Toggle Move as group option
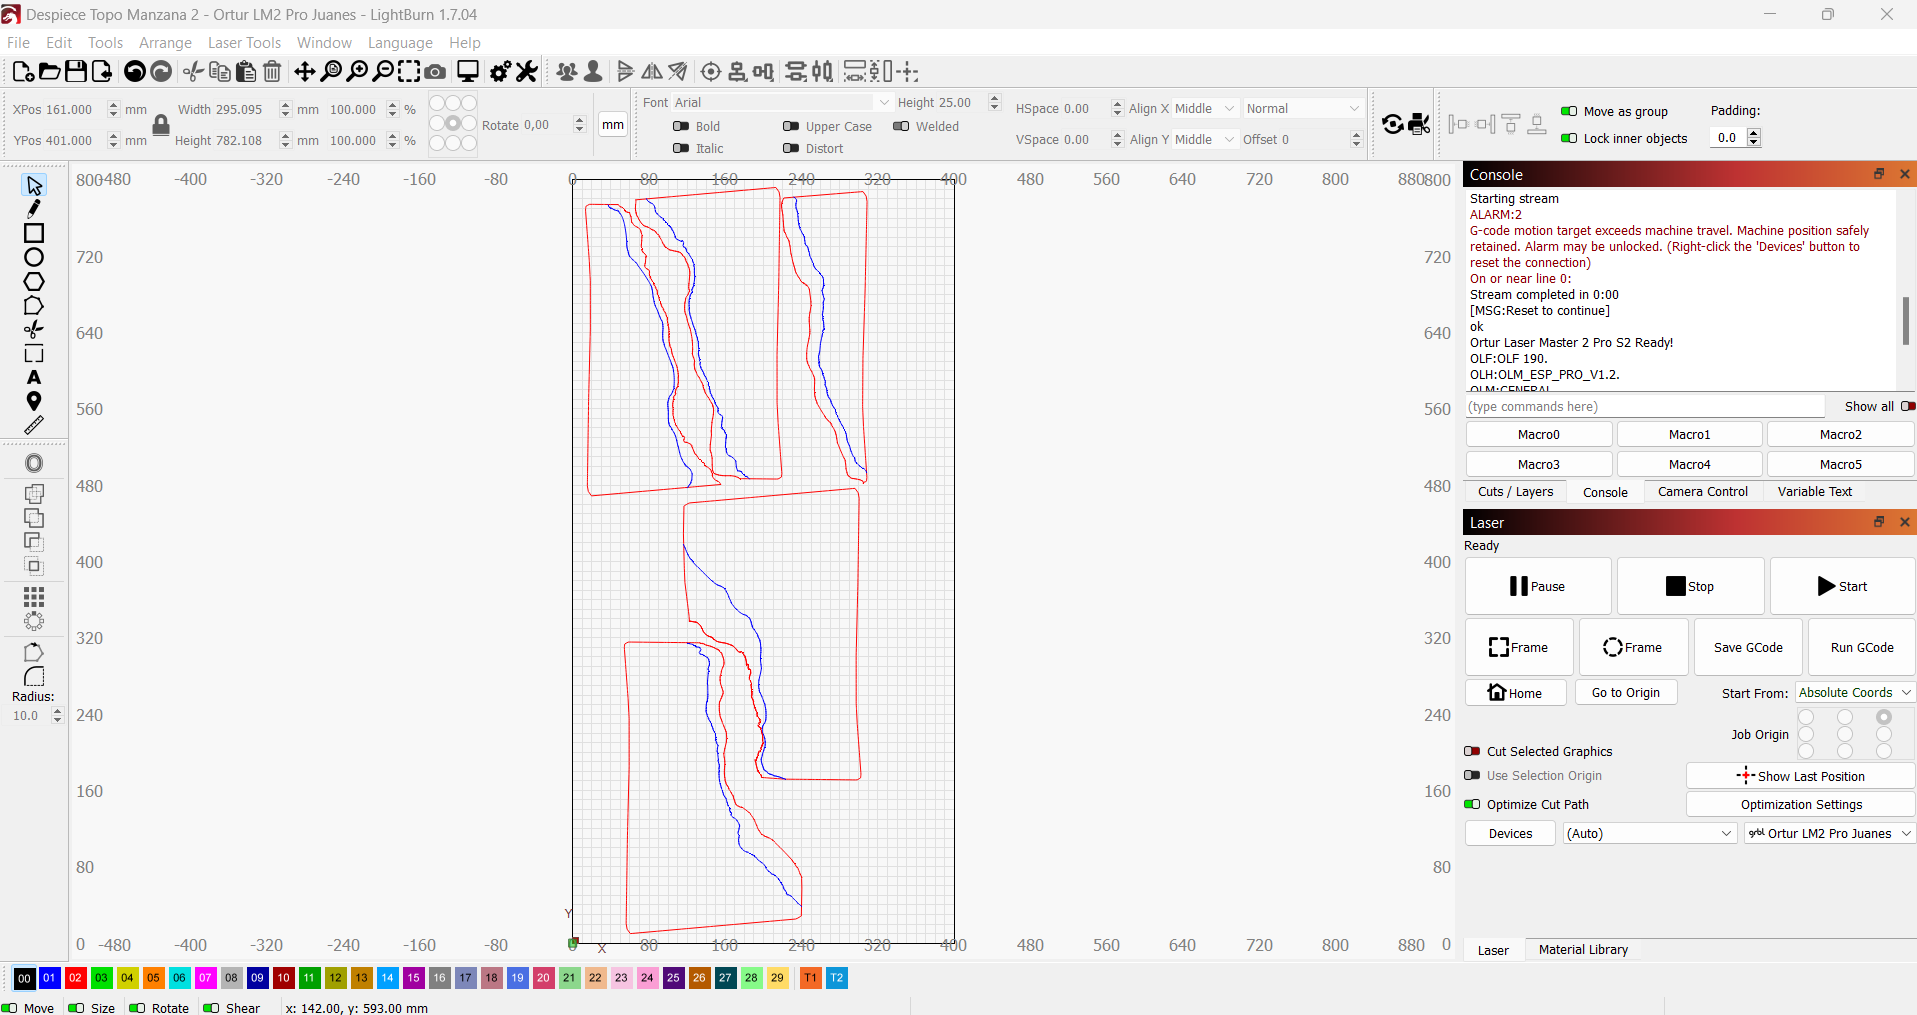The image size is (1917, 1015). point(1569,111)
